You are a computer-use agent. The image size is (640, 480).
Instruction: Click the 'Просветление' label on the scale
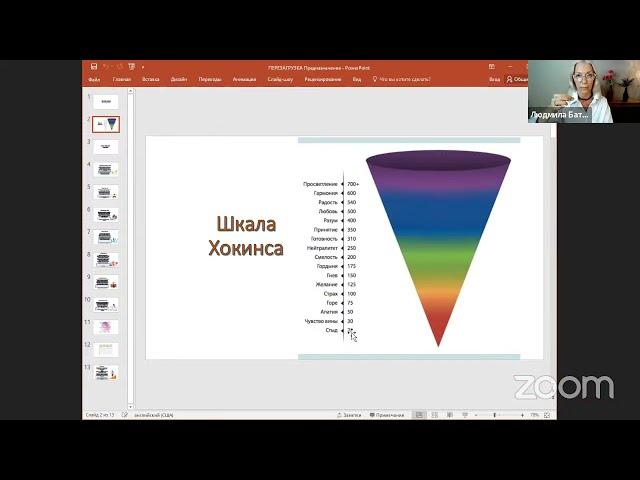pos(320,184)
